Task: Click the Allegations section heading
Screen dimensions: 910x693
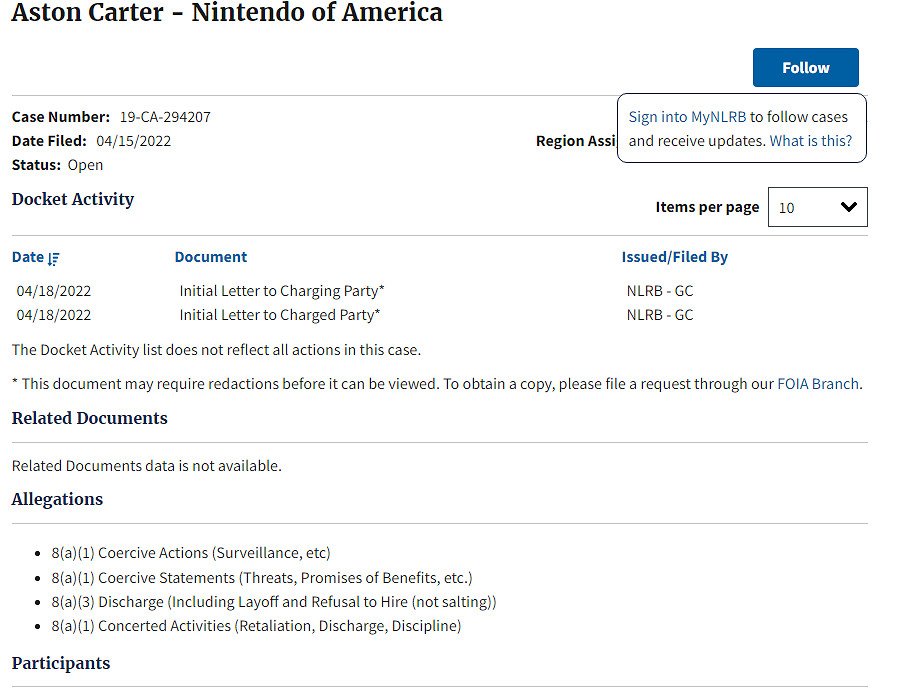Action: click(57, 499)
